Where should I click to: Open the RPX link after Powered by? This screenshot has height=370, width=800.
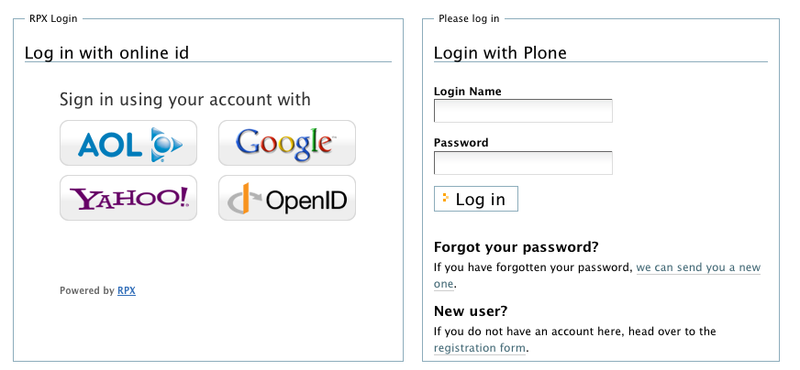(127, 291)
